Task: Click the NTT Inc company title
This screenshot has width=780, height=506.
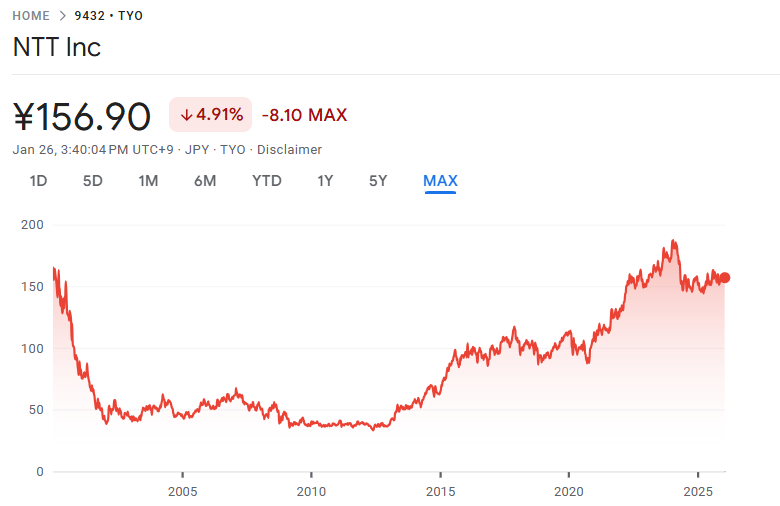Action: [57, 47]
